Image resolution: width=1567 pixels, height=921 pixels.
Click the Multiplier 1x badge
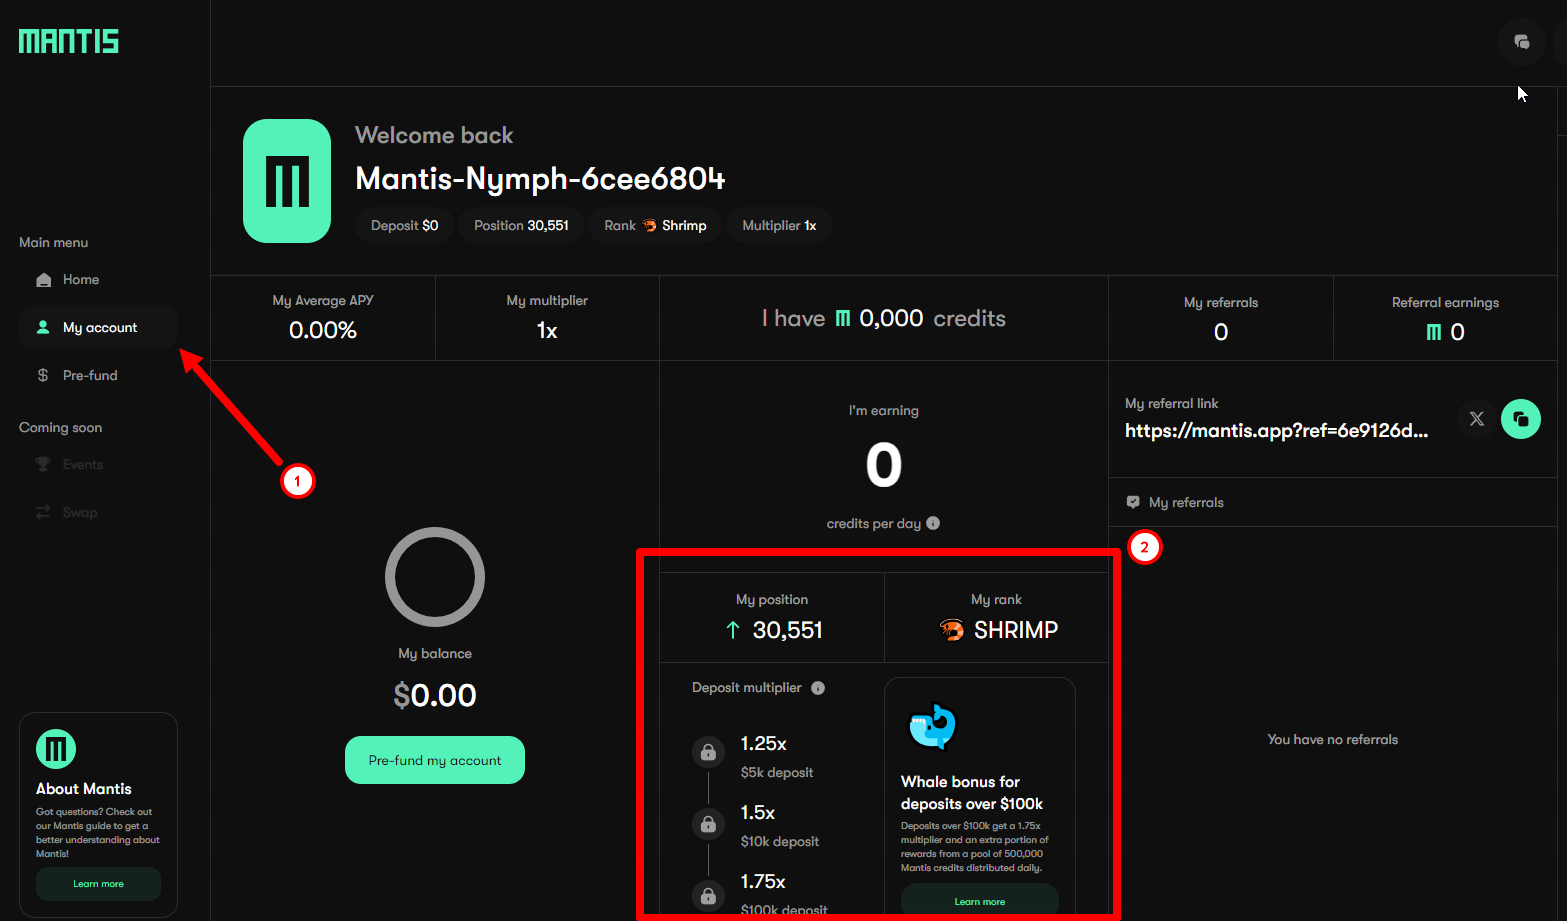click(x=779, y=226)
